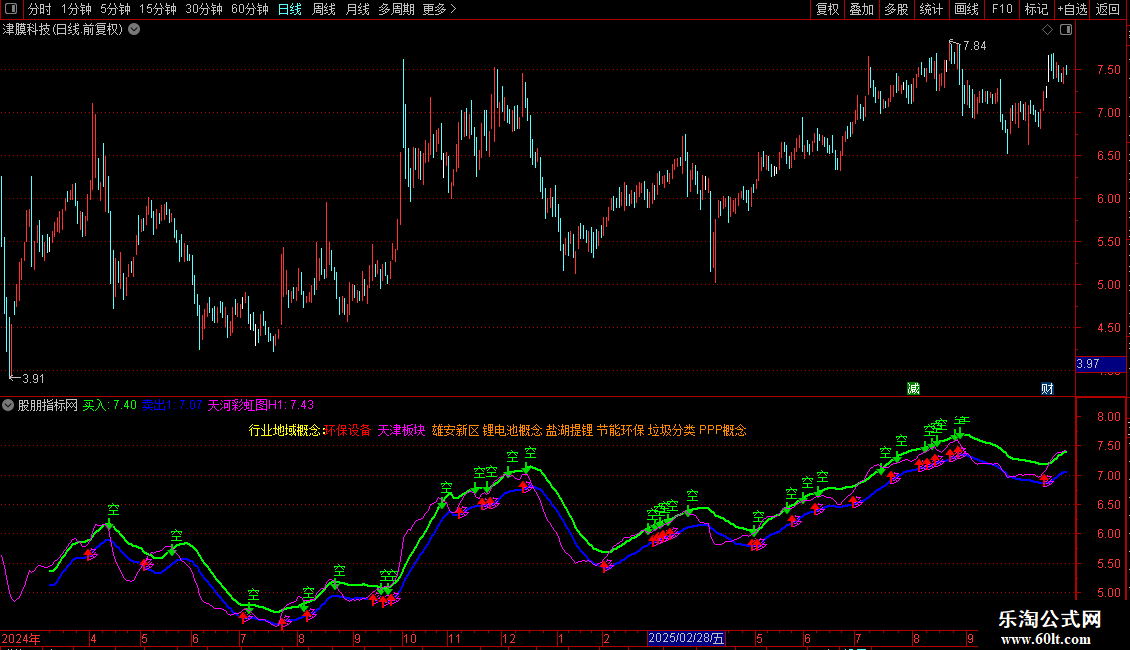Click the 3.97 price tag on axis
1130x650 pixels.
1100,364
